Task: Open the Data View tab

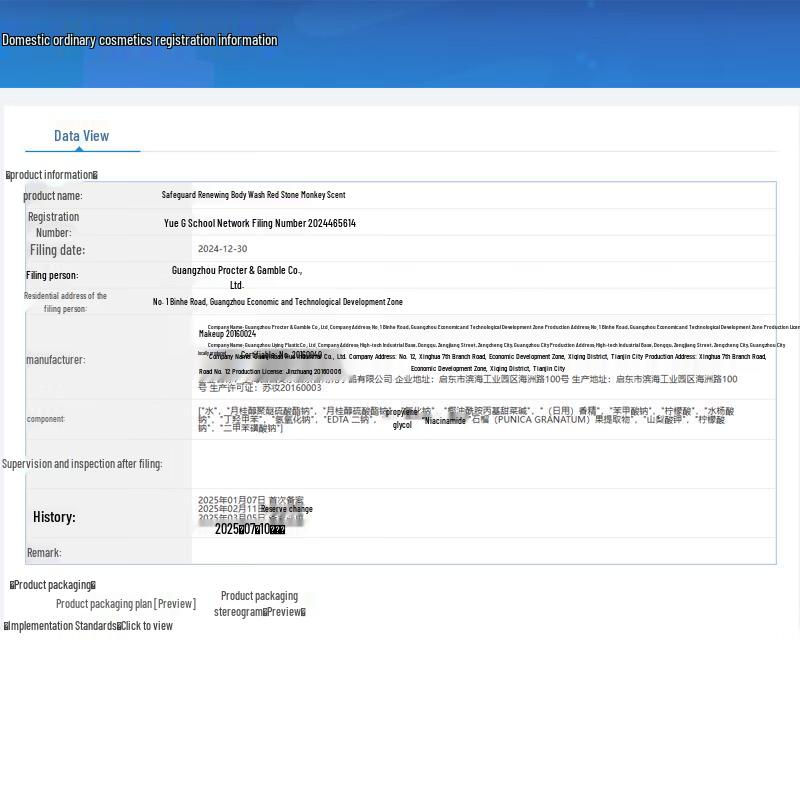Action: 82,136
